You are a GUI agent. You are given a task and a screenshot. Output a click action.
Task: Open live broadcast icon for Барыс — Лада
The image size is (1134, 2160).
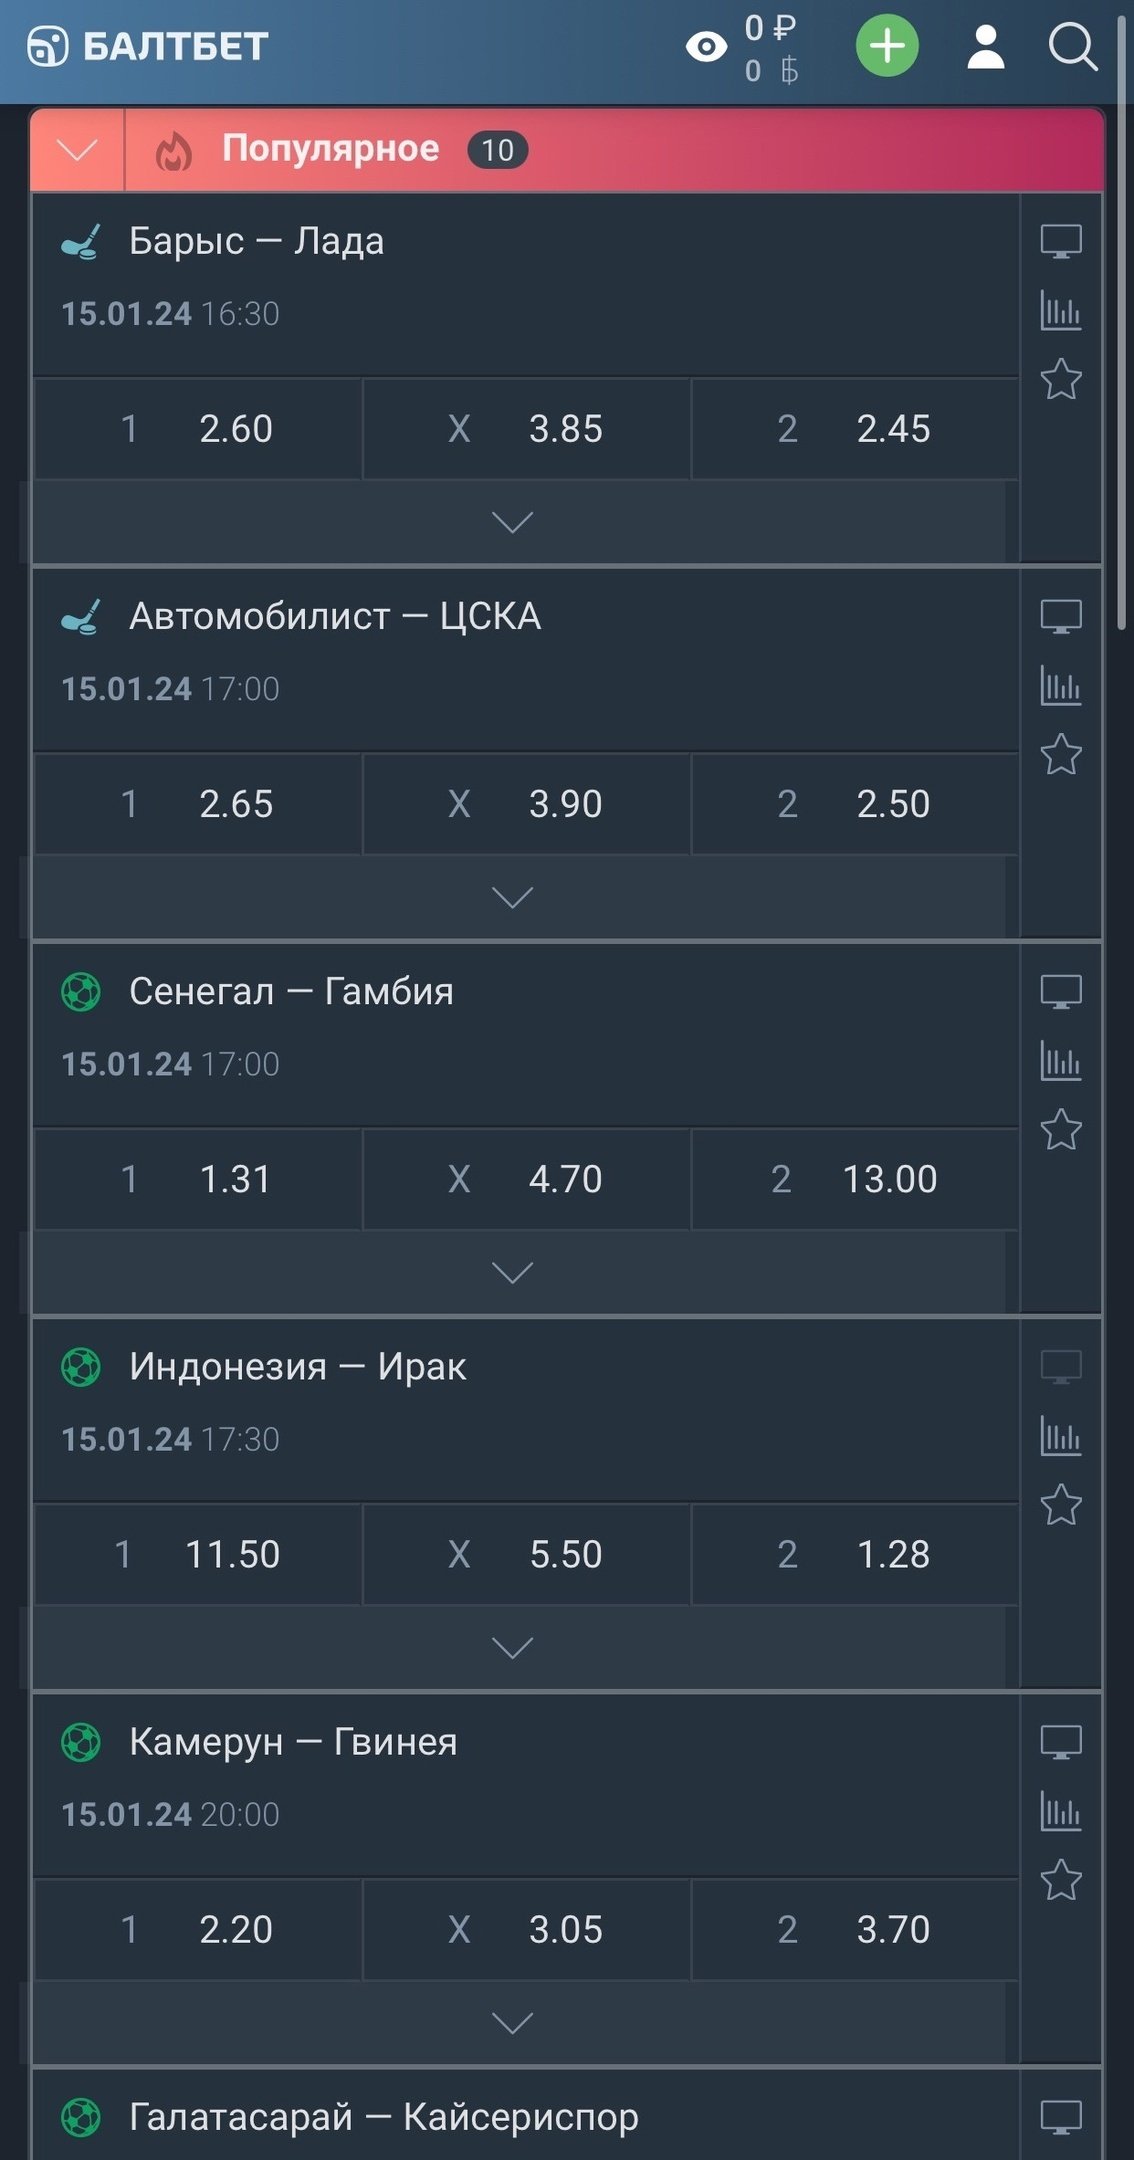point(1061,242)
